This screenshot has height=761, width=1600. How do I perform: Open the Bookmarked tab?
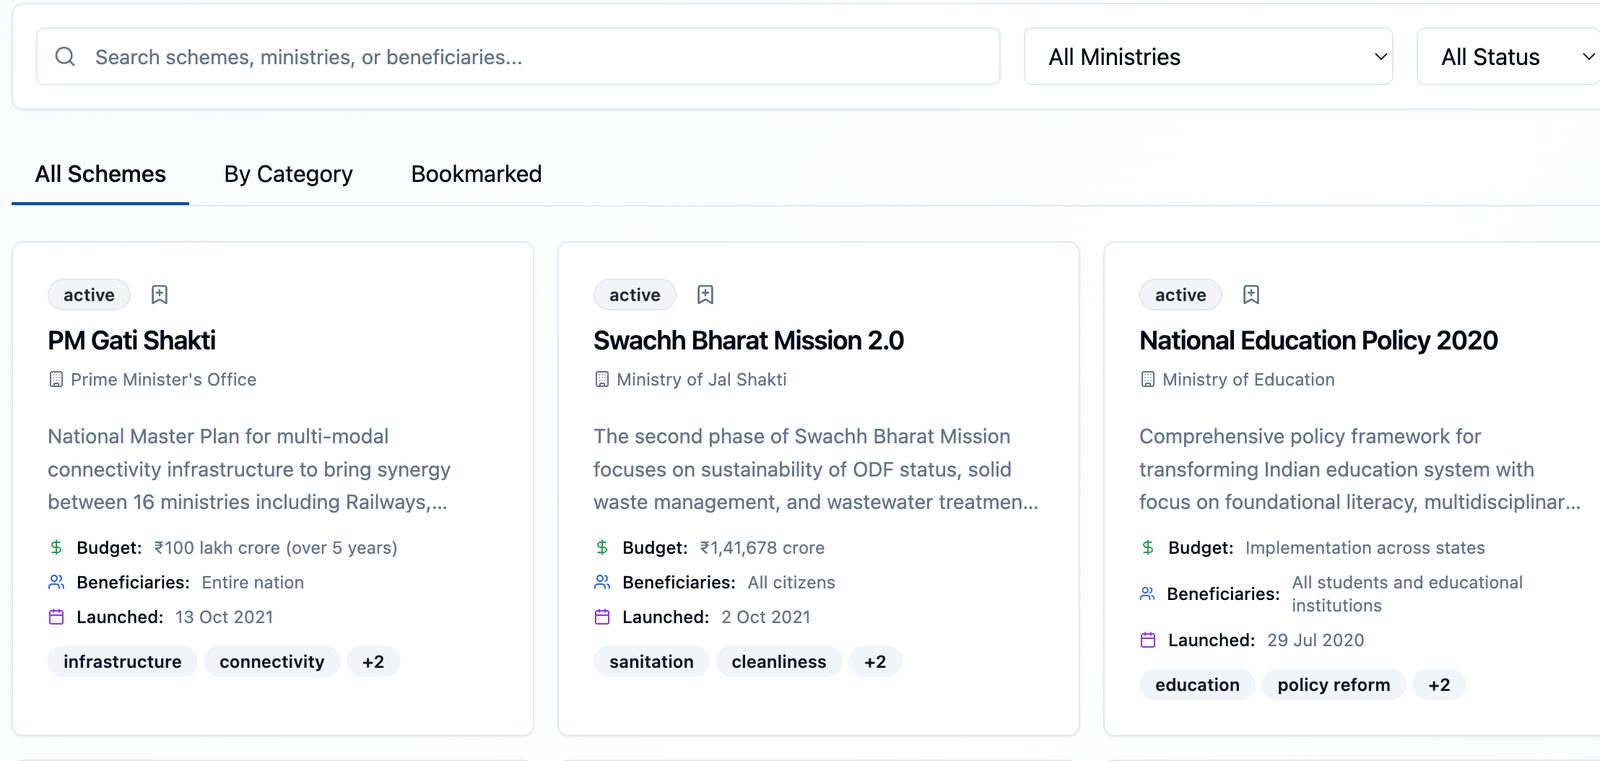476,174
